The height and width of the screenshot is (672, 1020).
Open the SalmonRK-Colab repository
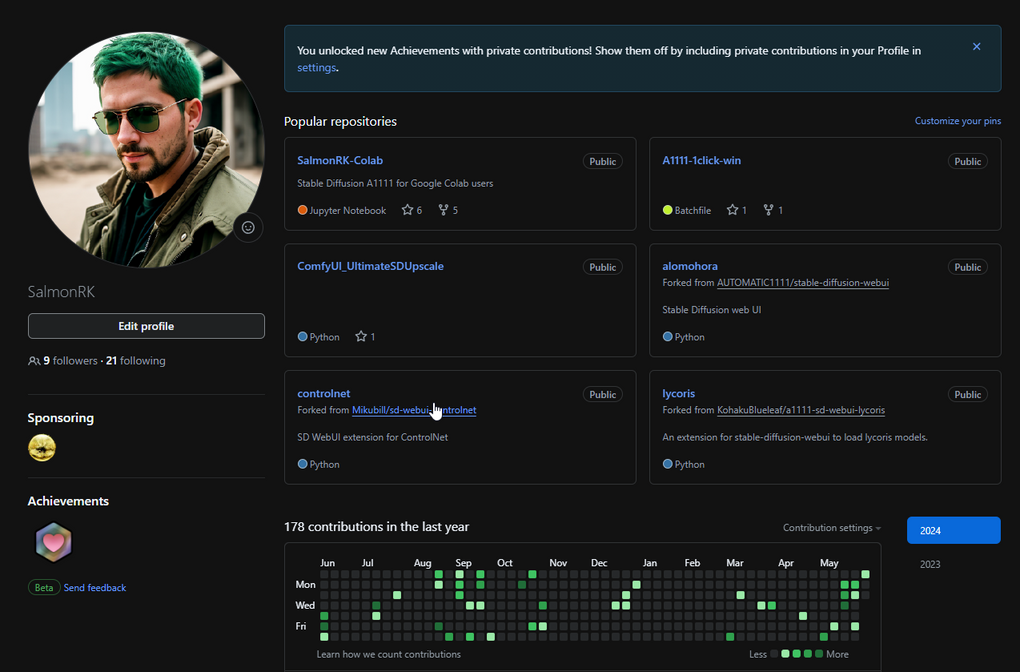tap(340, 160)
